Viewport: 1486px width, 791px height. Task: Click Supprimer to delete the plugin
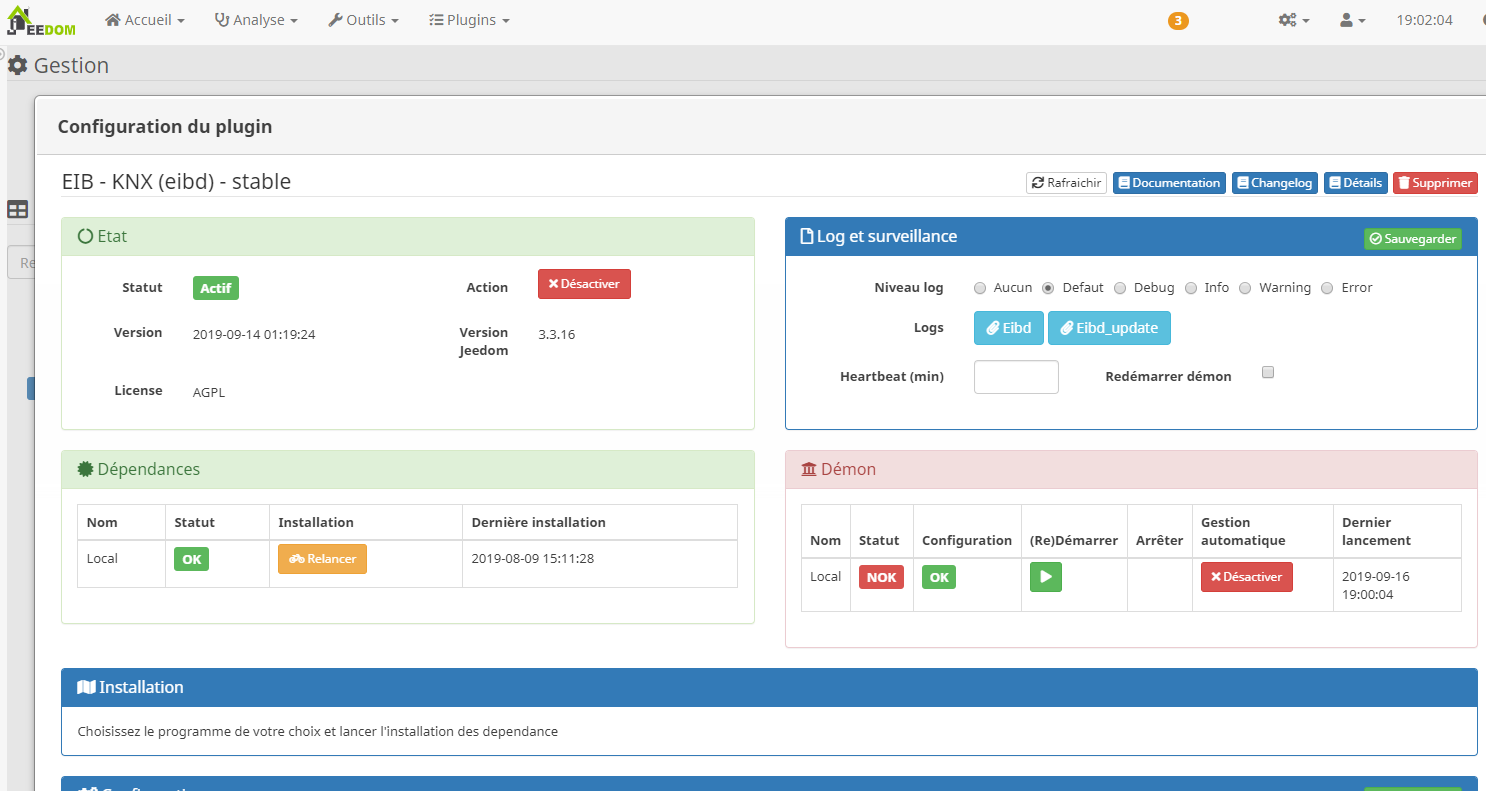click(1435, 183)
